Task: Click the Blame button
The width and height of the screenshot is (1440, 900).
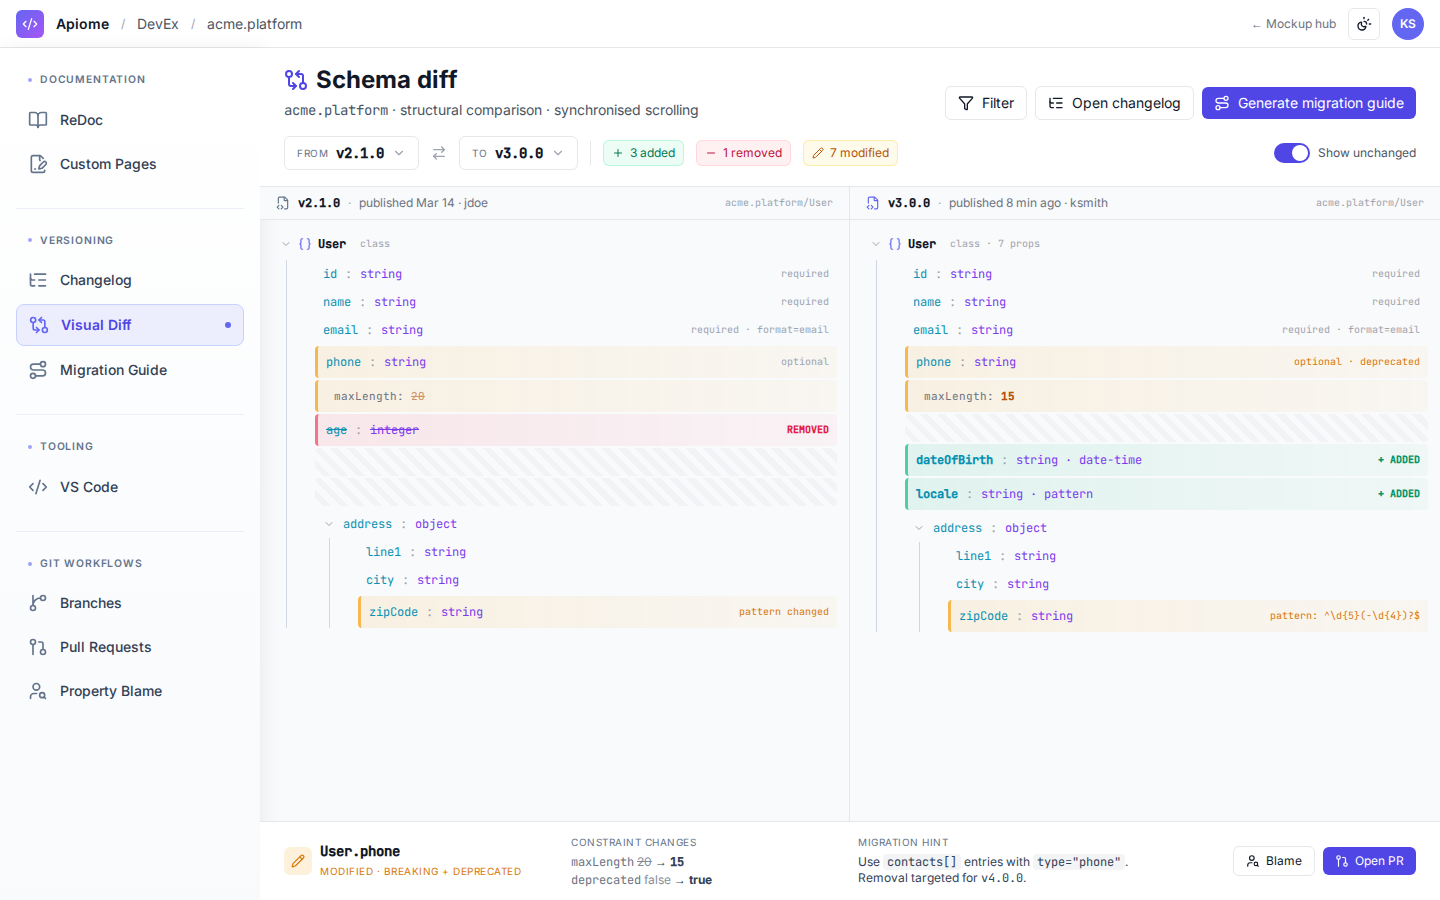Action: pyautogui.click(x=1274, y=861)
